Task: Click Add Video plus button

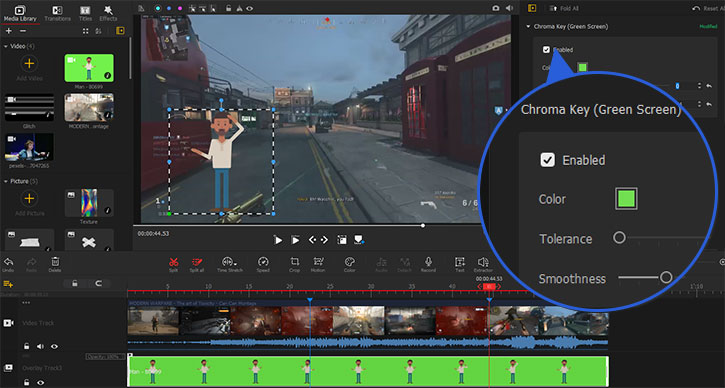Action: [29, 63]
